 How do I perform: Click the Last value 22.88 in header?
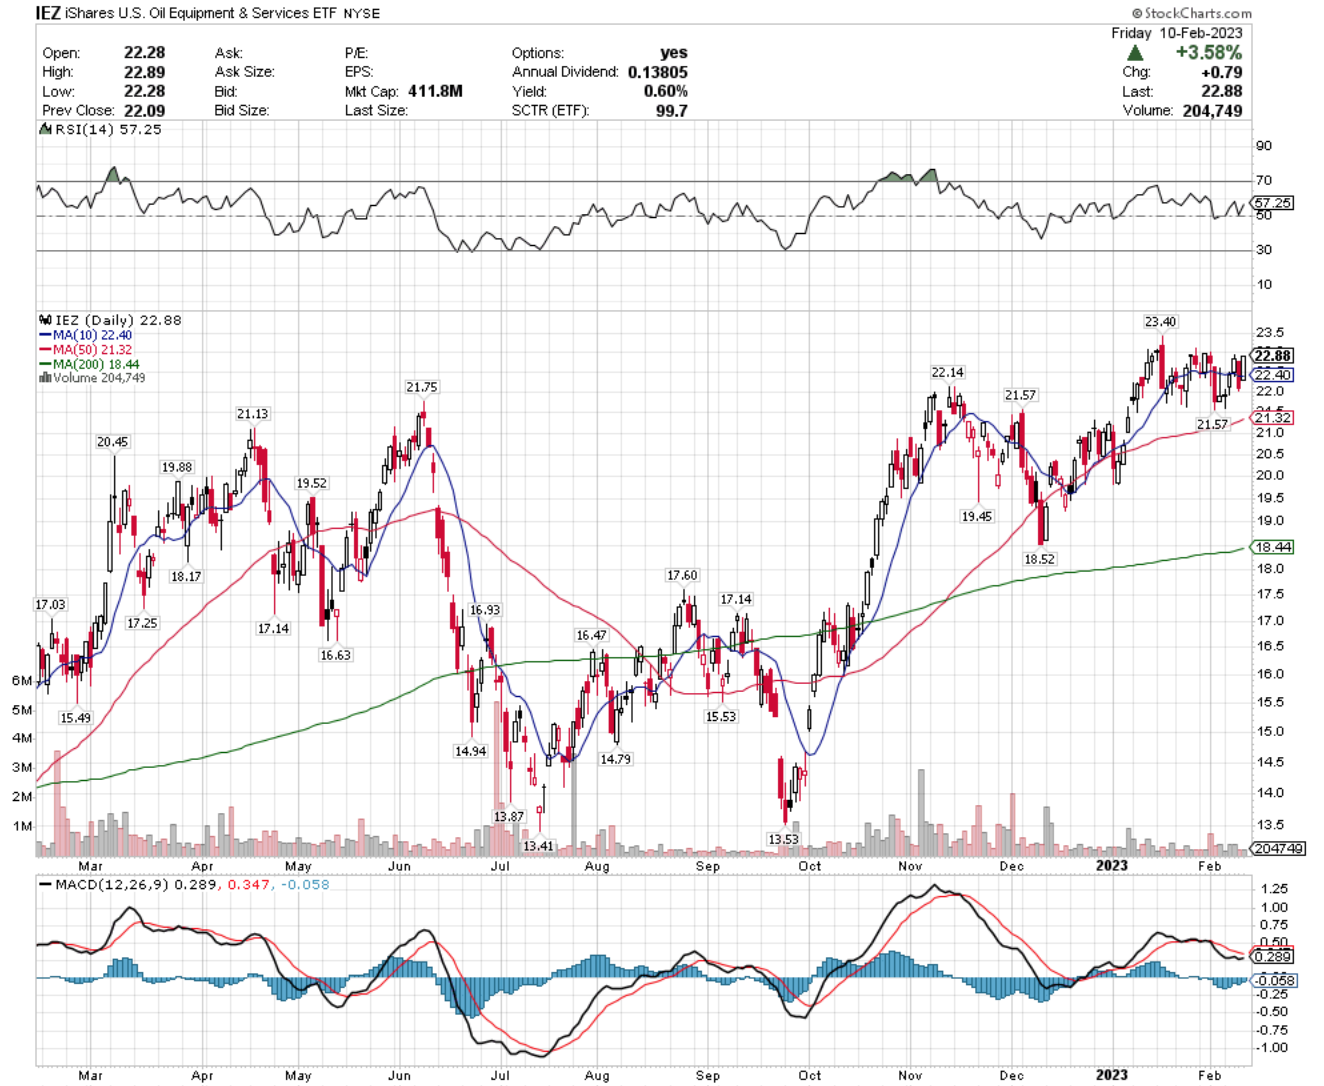pyautogui.click(x=1222, y=91)
